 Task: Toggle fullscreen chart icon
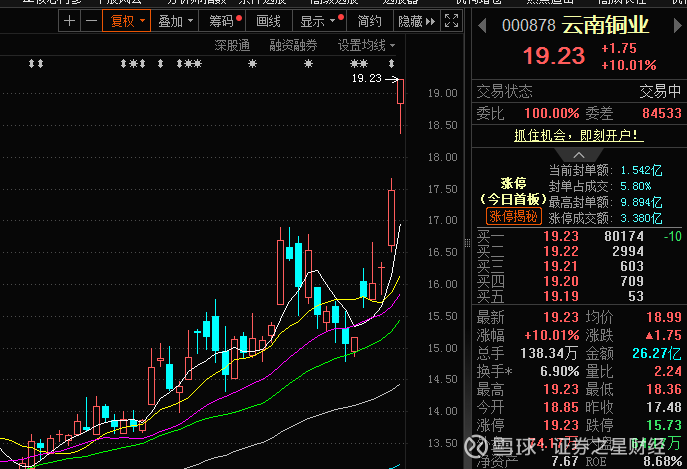pyautogui.click(x=451, y=21)
